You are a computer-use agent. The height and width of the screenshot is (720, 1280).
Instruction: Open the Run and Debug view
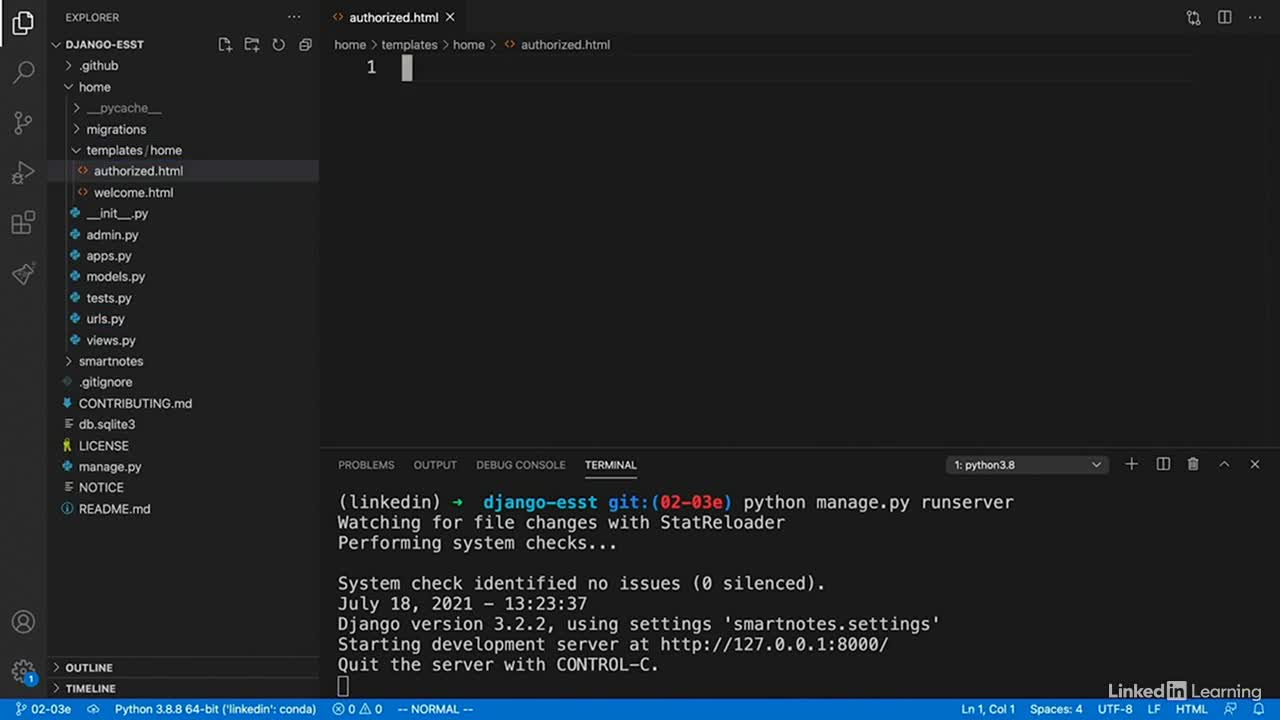(x=23, y=173)
